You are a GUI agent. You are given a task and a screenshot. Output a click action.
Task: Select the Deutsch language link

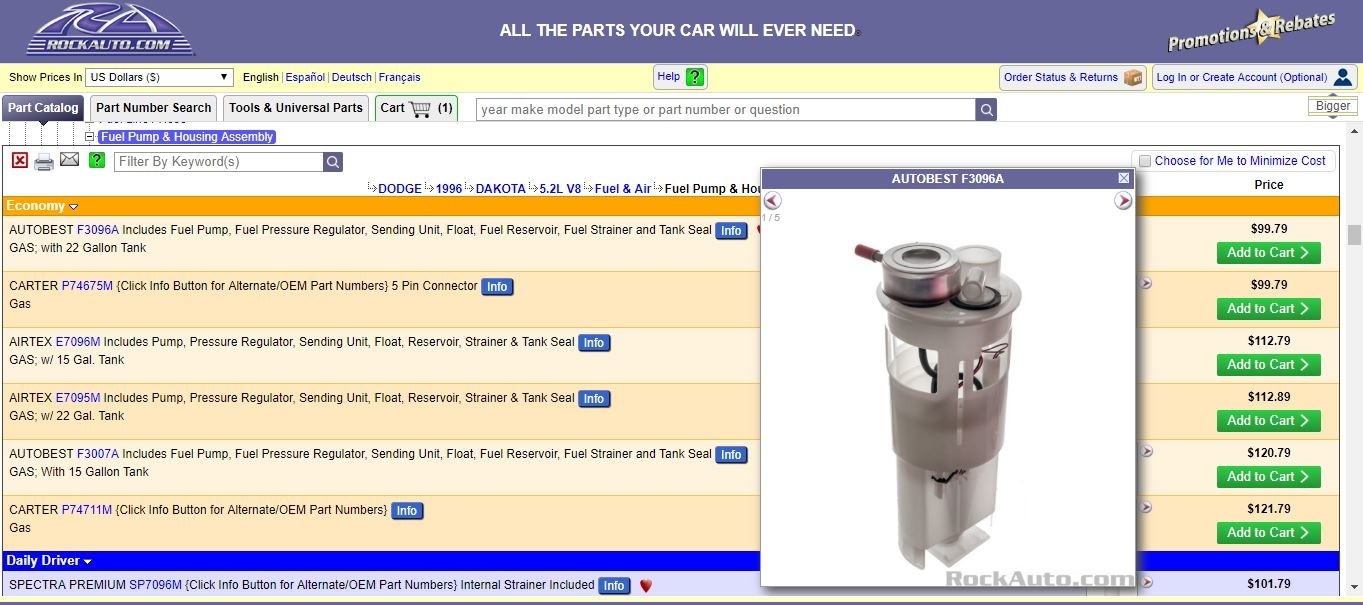point(352,77)
